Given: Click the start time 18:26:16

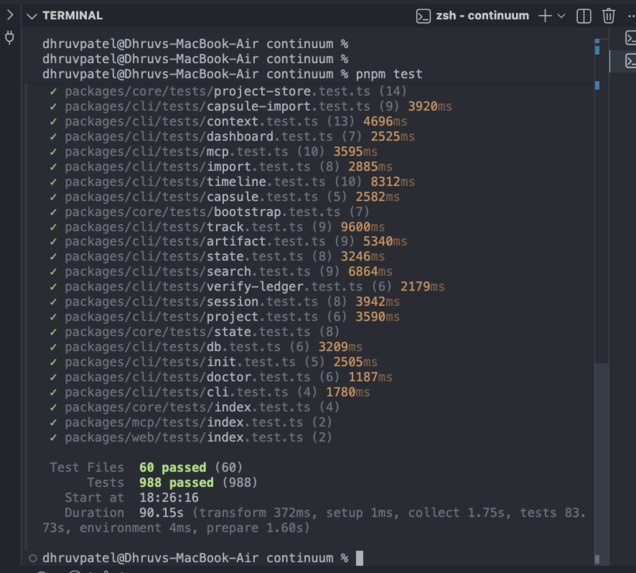Looking at the screenshot, I should pyautogui.click(x=169, y=498).
